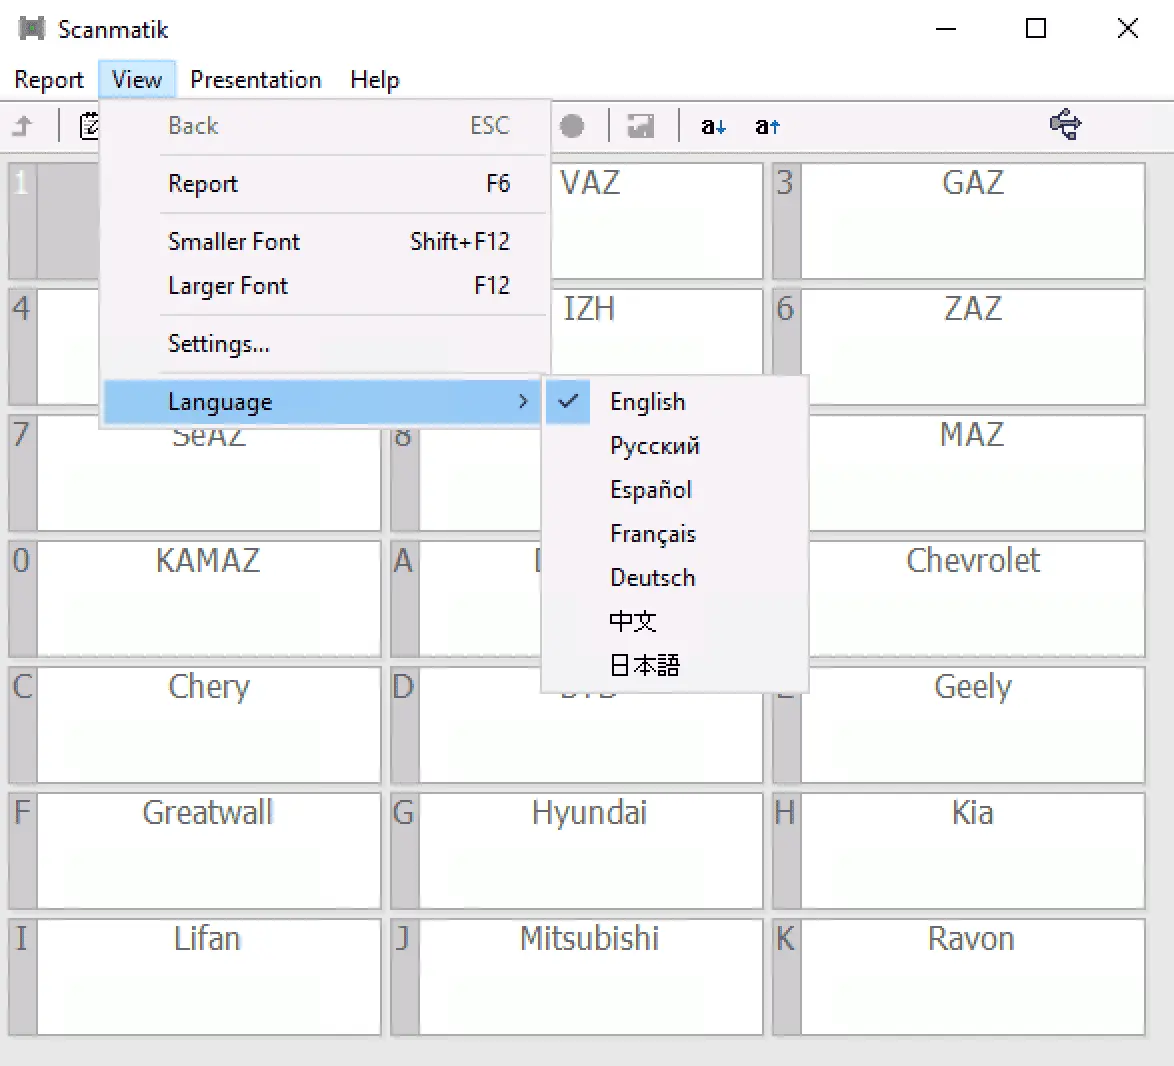Click the up arrow back toolbar icon
Screen dimensions: 1174x1066
[23, 126]
